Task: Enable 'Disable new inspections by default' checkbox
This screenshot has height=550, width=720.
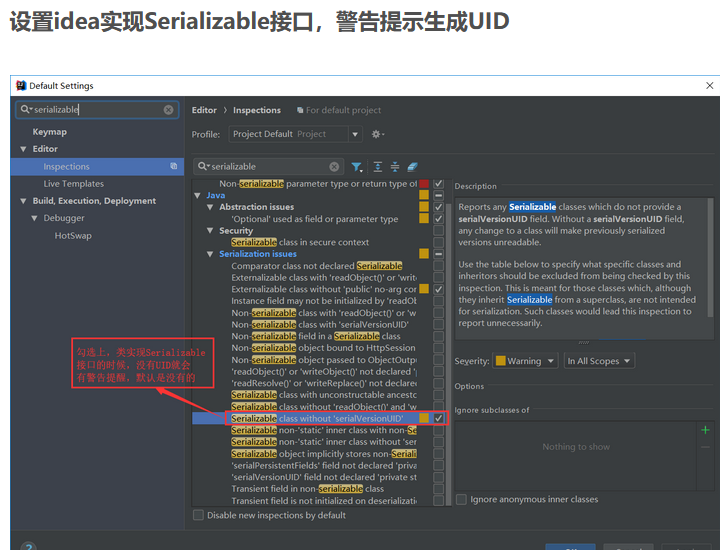Action: point(198,515)
